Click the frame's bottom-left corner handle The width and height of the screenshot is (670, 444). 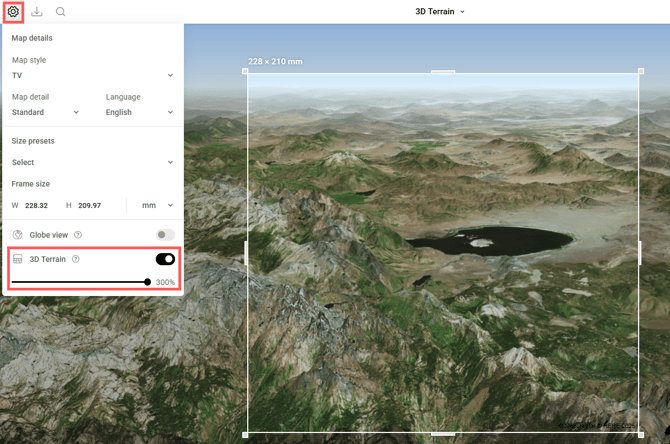[x=245, y=435]
